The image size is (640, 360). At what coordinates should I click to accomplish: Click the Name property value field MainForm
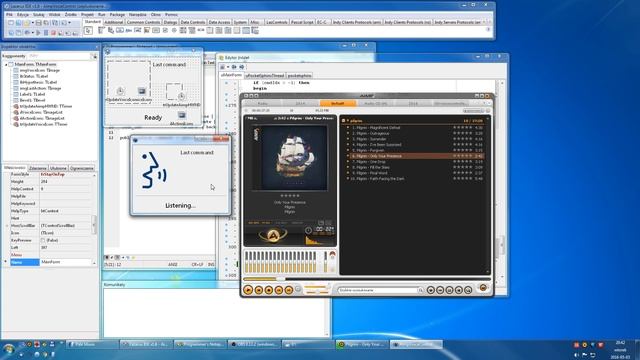pyautogui.click(x=66, y=262)
